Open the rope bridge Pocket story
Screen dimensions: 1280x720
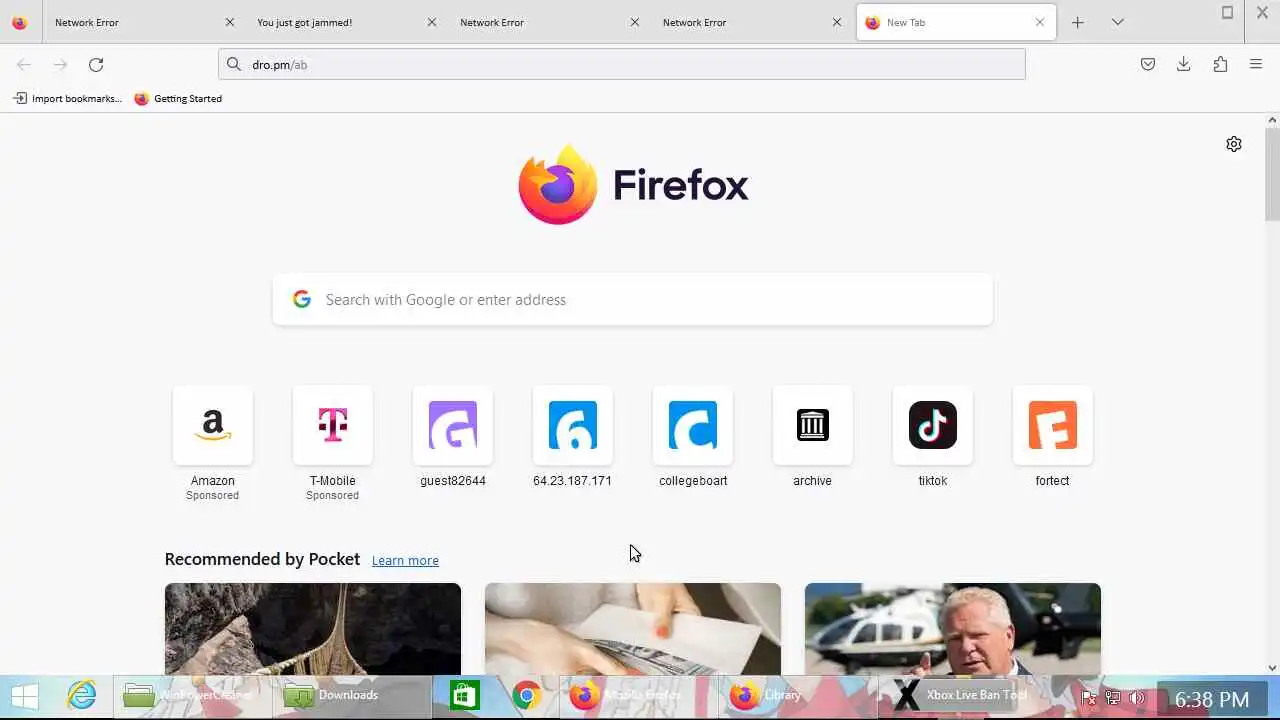click(313, 629)
